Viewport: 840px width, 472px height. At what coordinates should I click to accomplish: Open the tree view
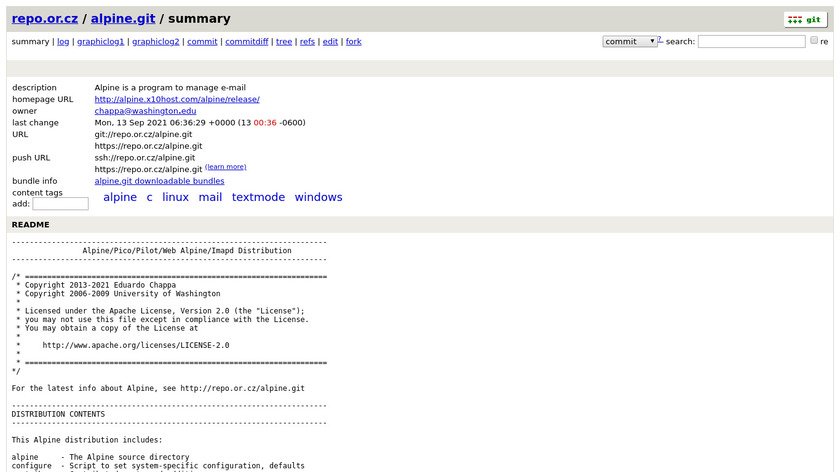[x=284, y=41]
